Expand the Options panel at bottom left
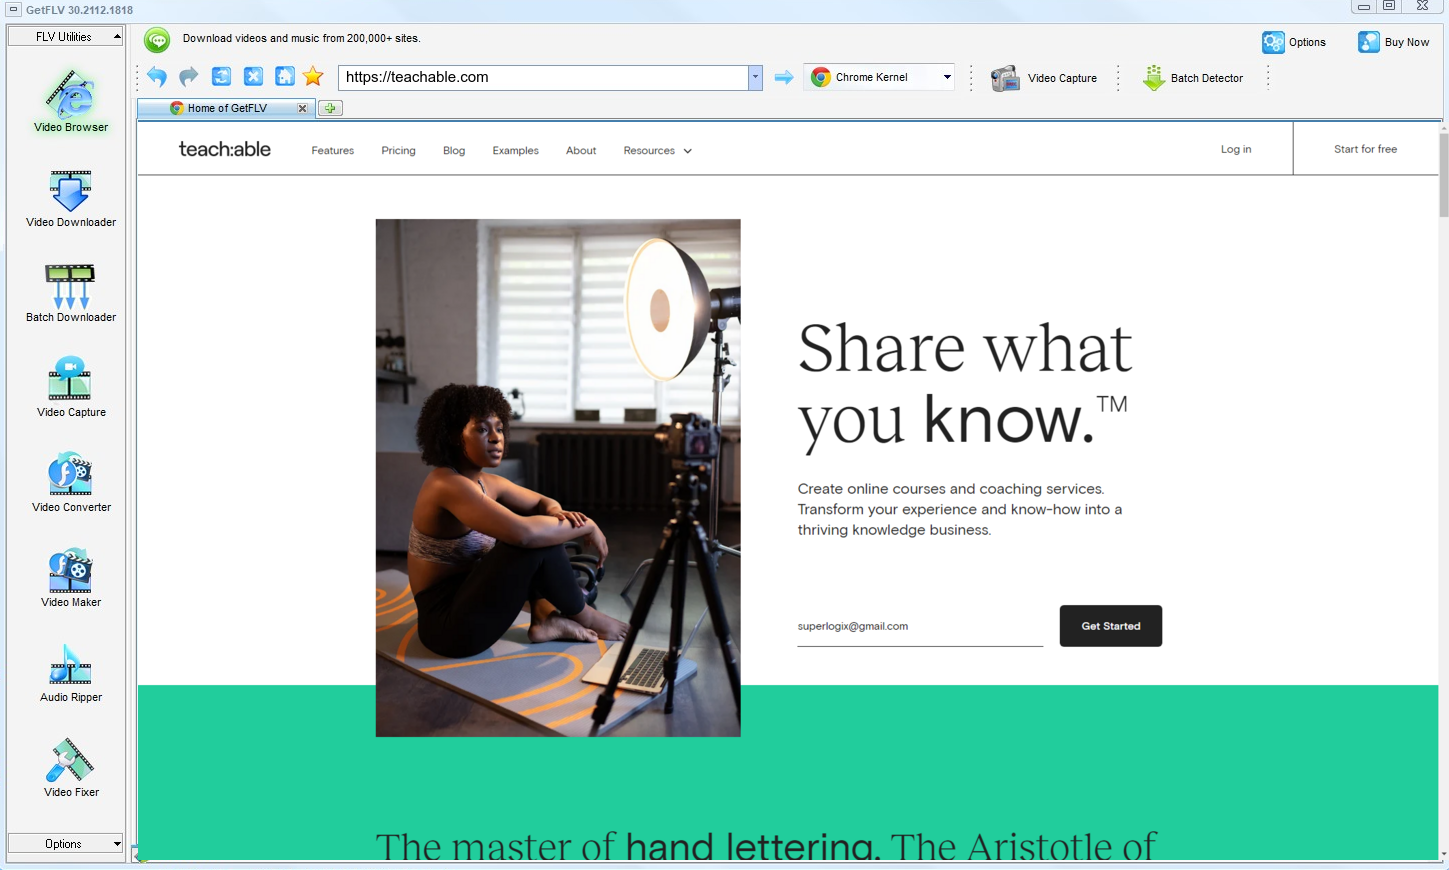The image size is (1449, 870). click(65, 844)
